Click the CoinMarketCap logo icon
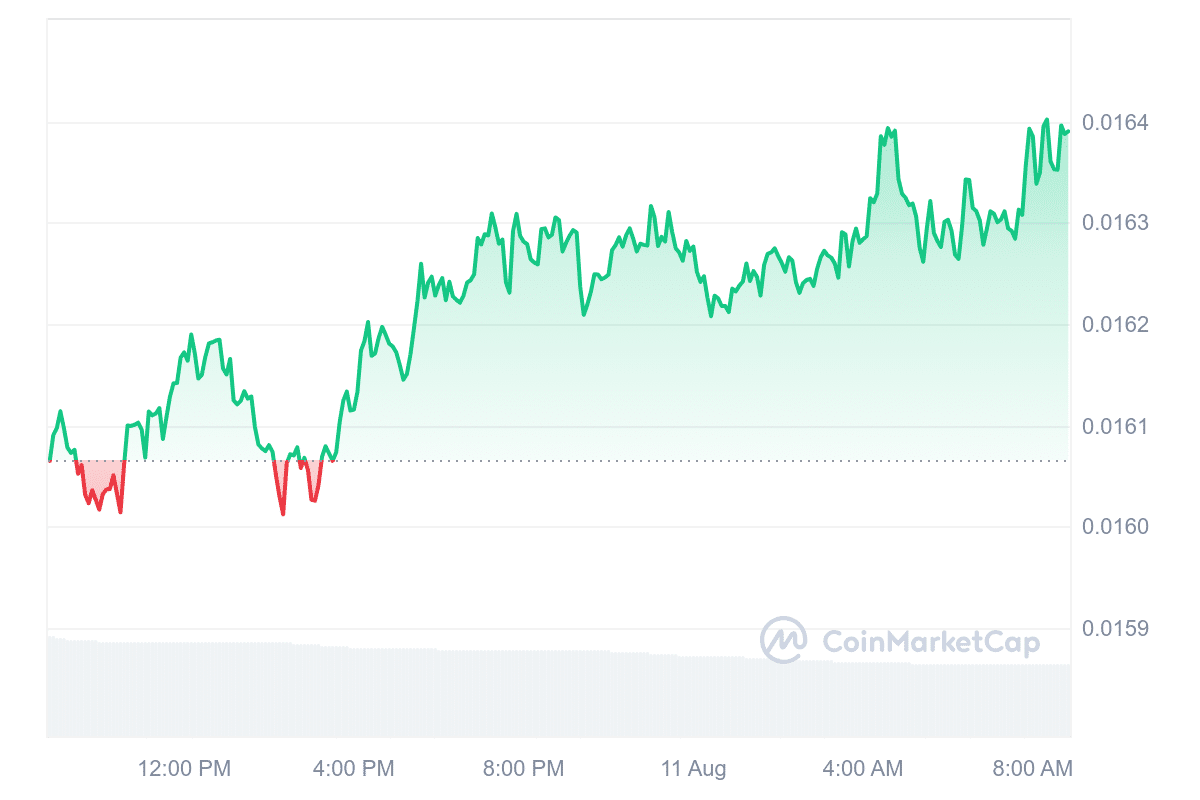 point(783,640)
